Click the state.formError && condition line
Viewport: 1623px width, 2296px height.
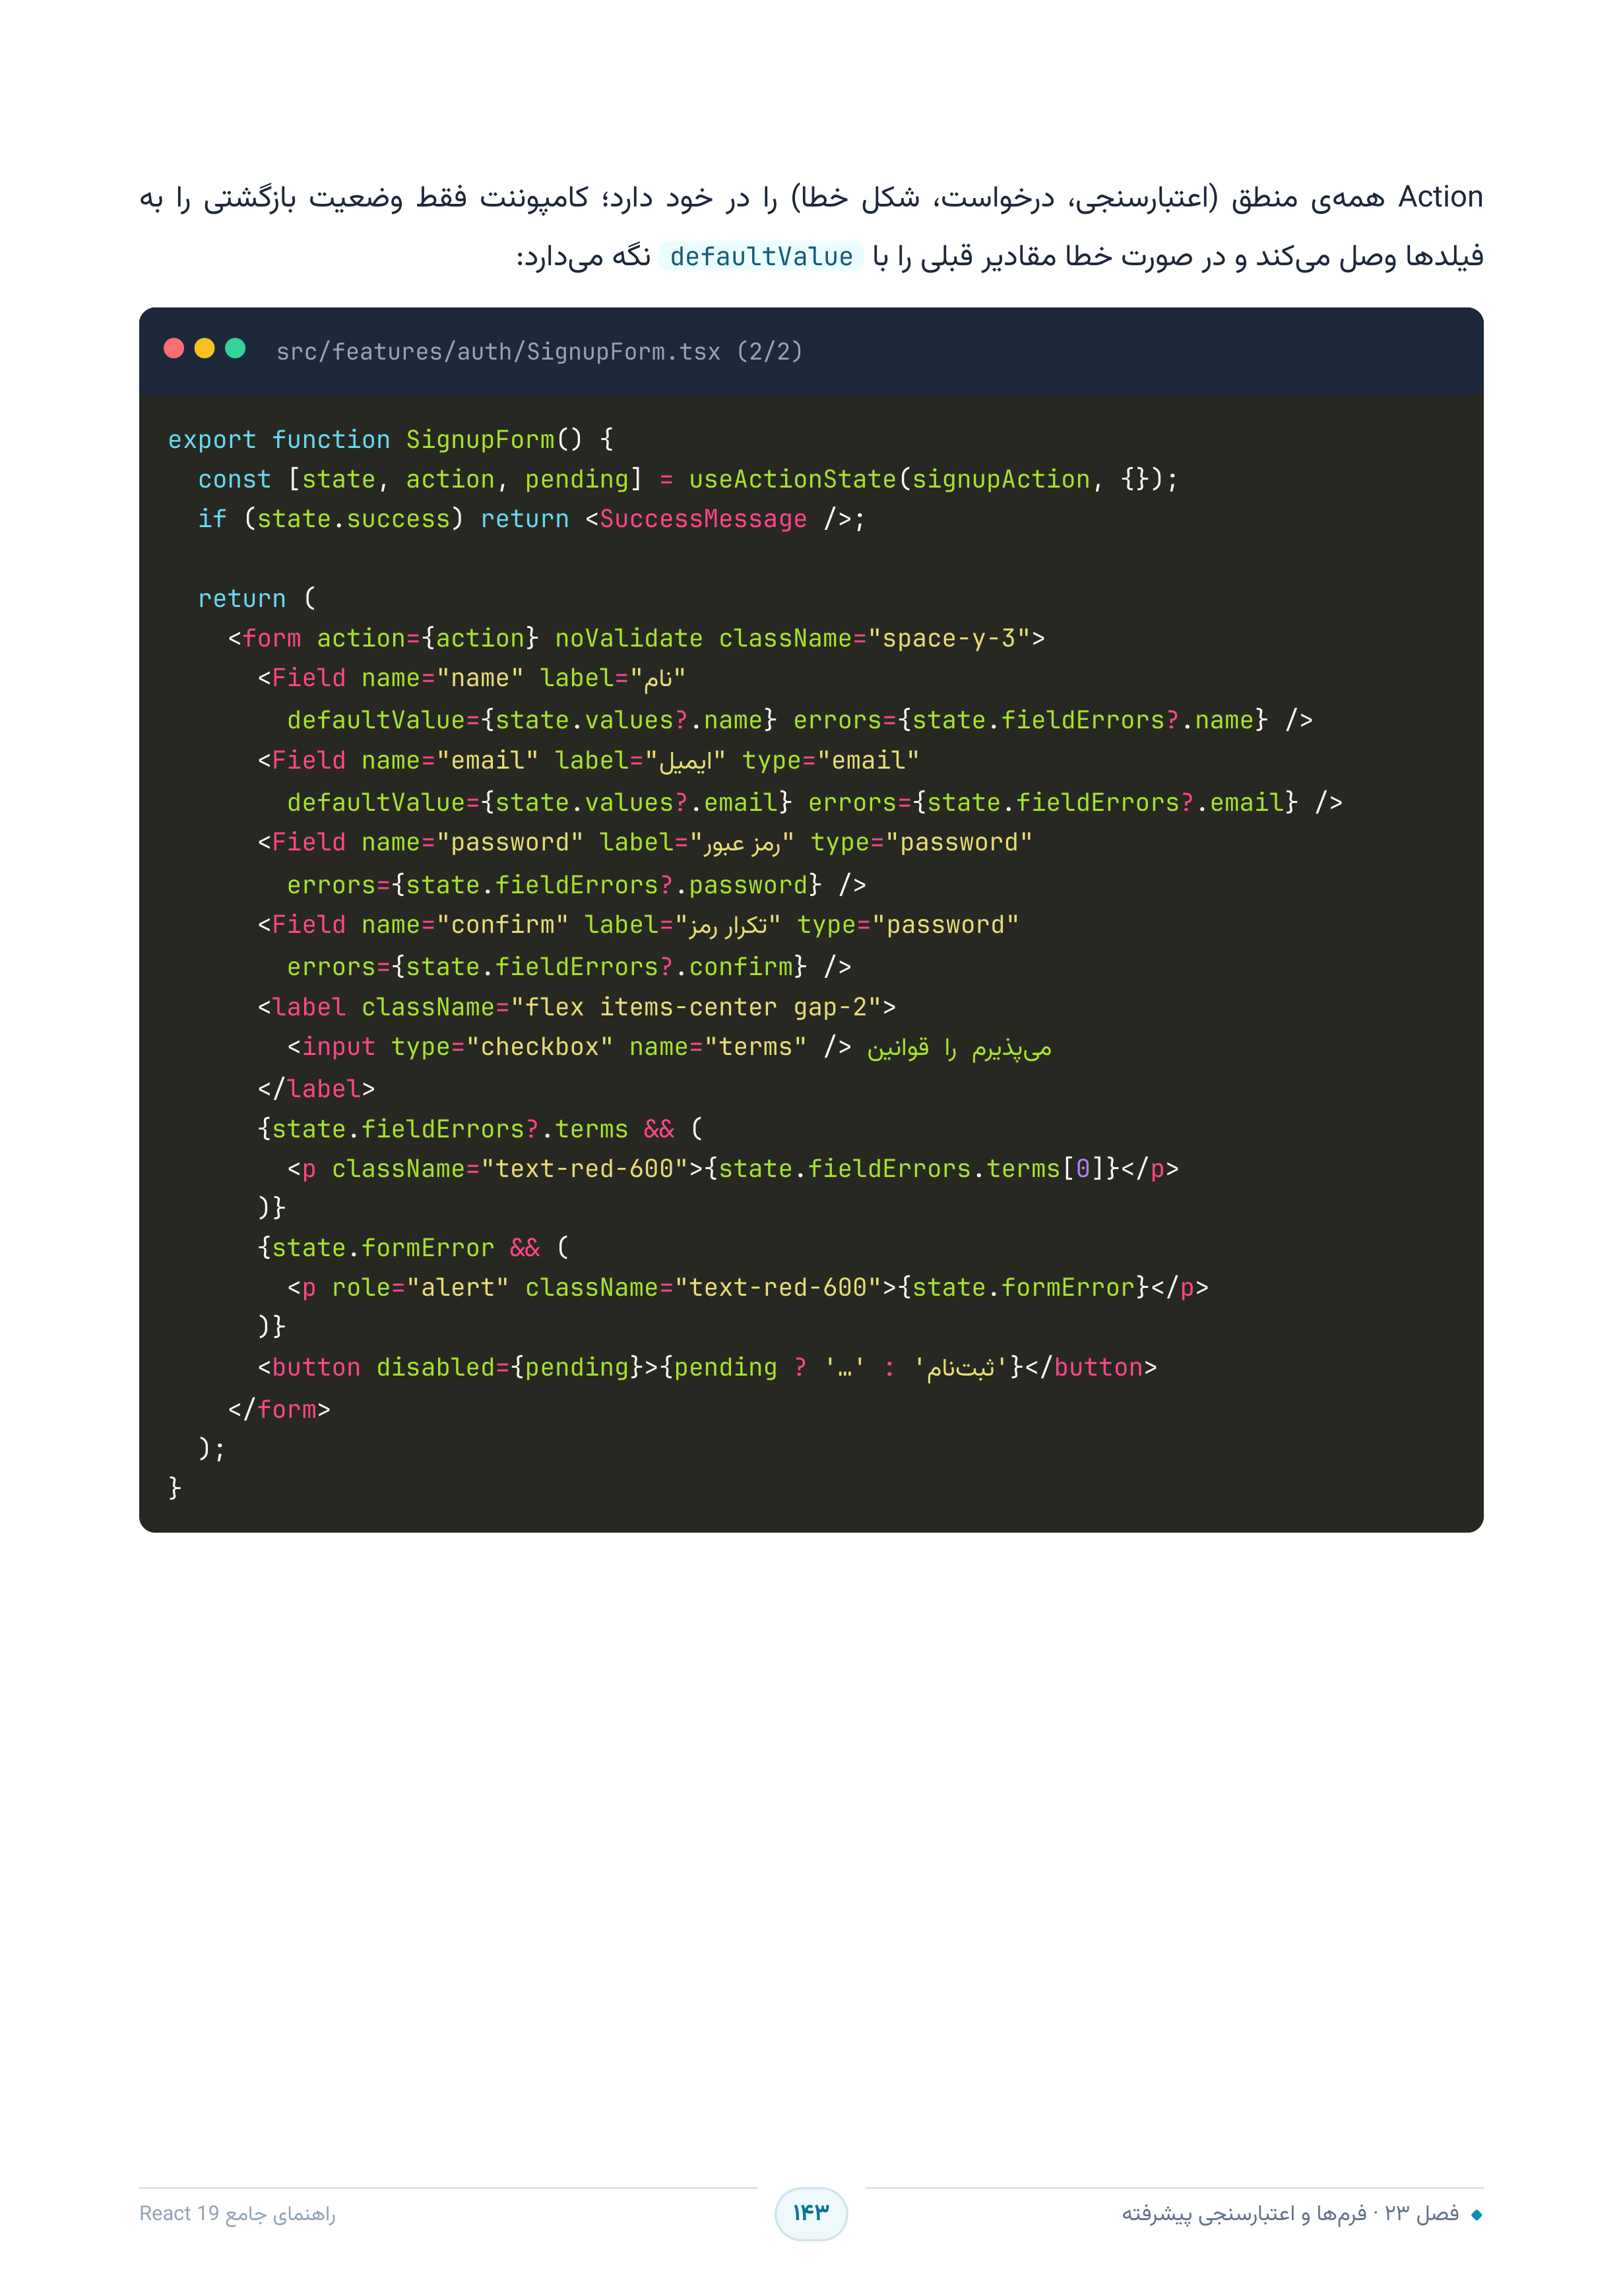(413, 1248)
